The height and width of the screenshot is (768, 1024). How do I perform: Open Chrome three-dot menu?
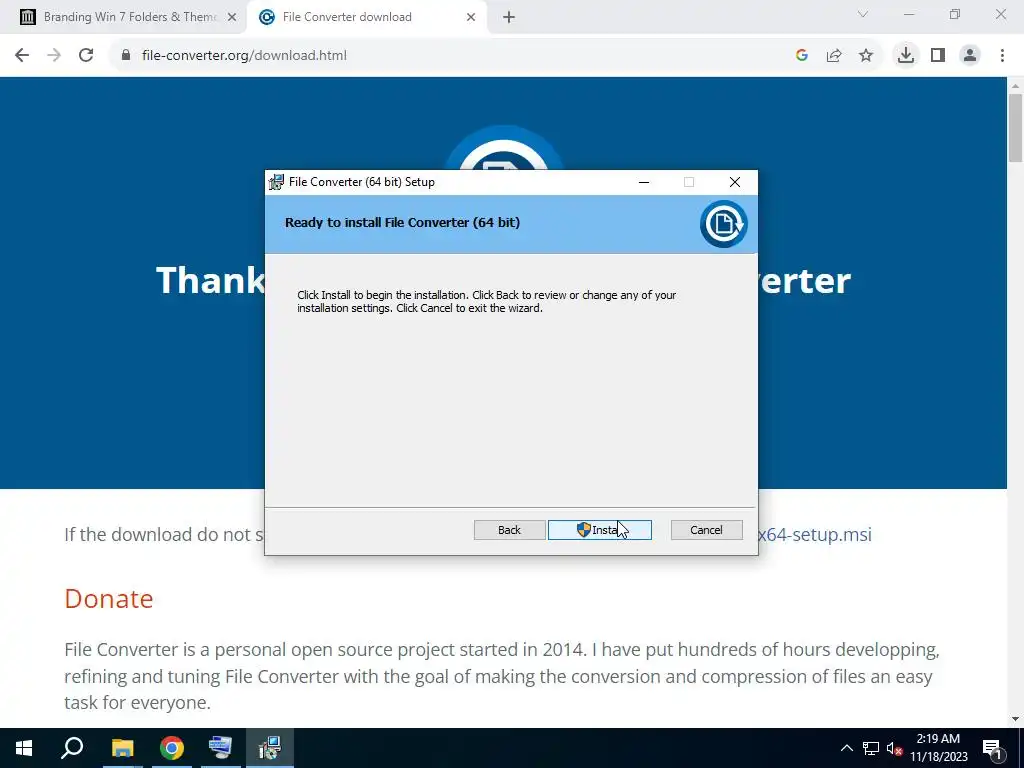[x=1002, y=56]
